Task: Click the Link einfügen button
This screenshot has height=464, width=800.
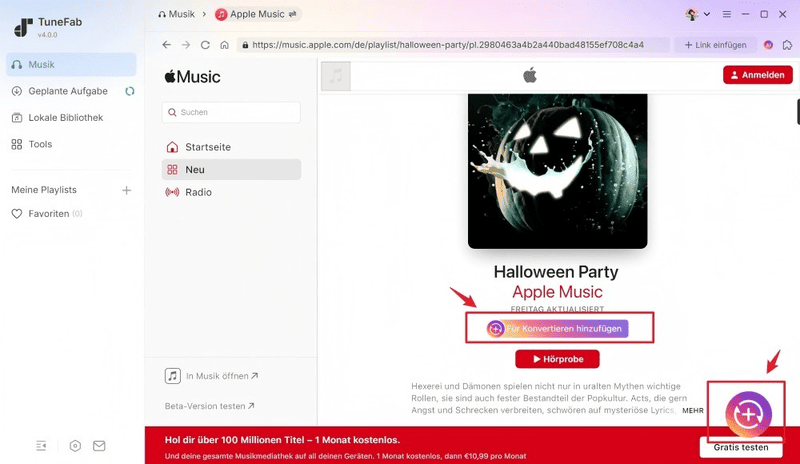Action: [x=715, y=45]
